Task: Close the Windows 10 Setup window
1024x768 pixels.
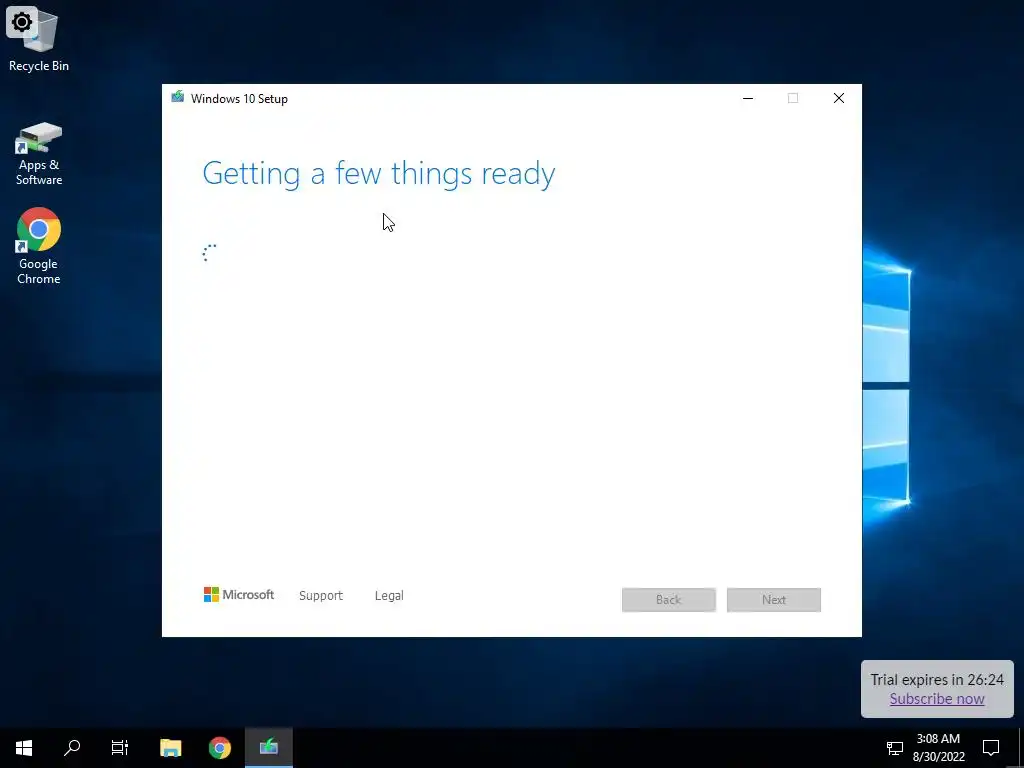Action: pos(839,99)
